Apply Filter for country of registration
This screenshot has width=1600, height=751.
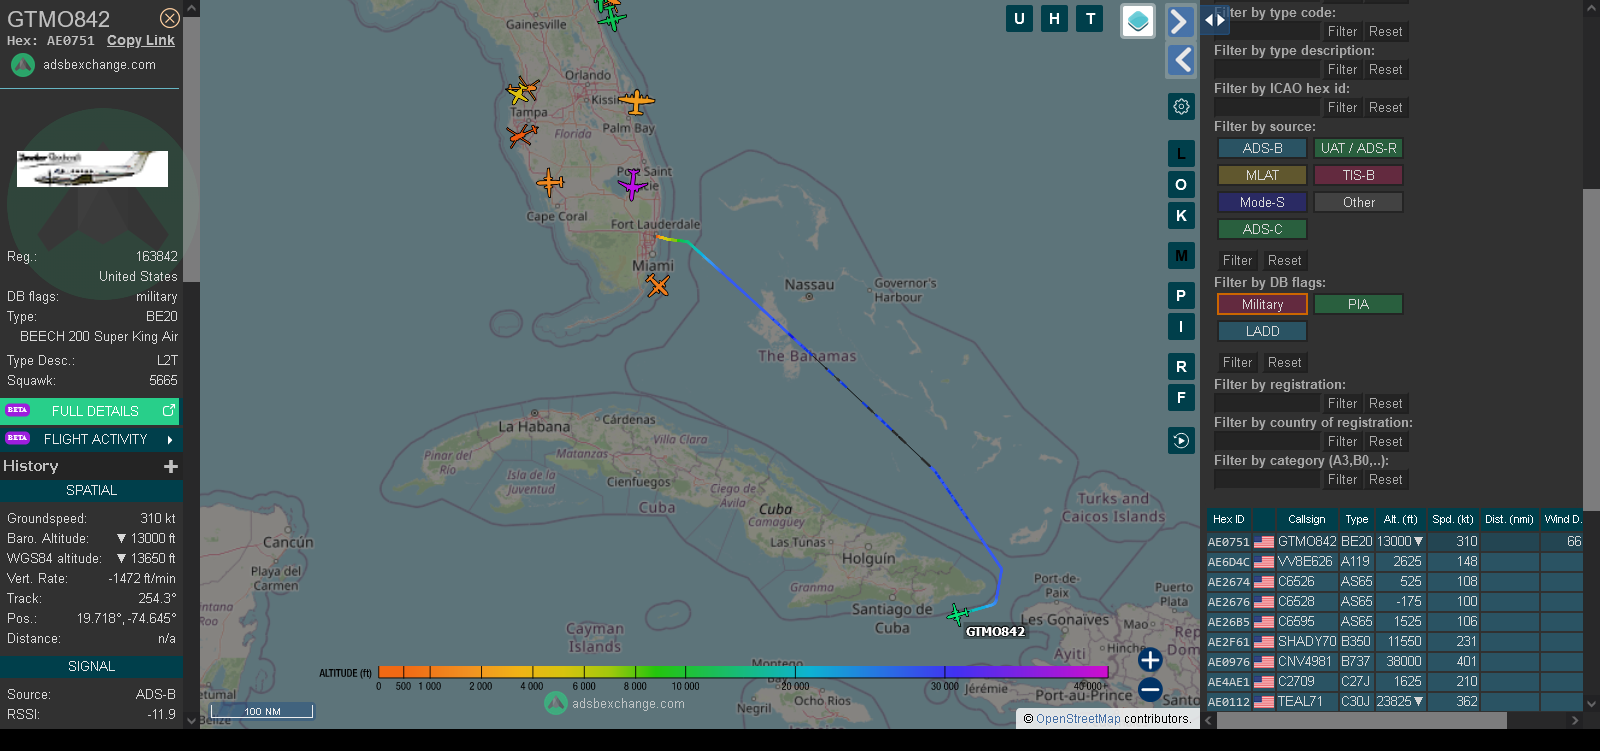click(1342, 442)
